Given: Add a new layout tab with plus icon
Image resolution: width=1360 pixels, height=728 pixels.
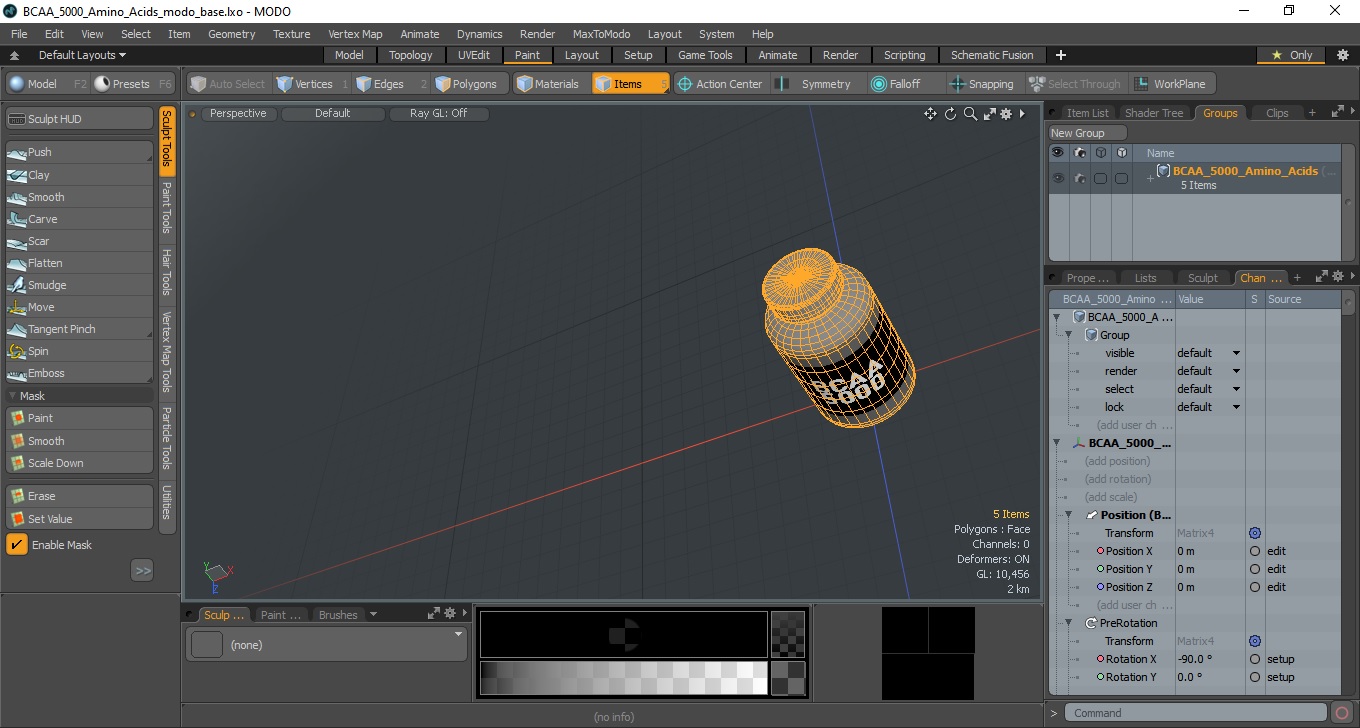Looking at the screenshot, I should point(1061,55).
